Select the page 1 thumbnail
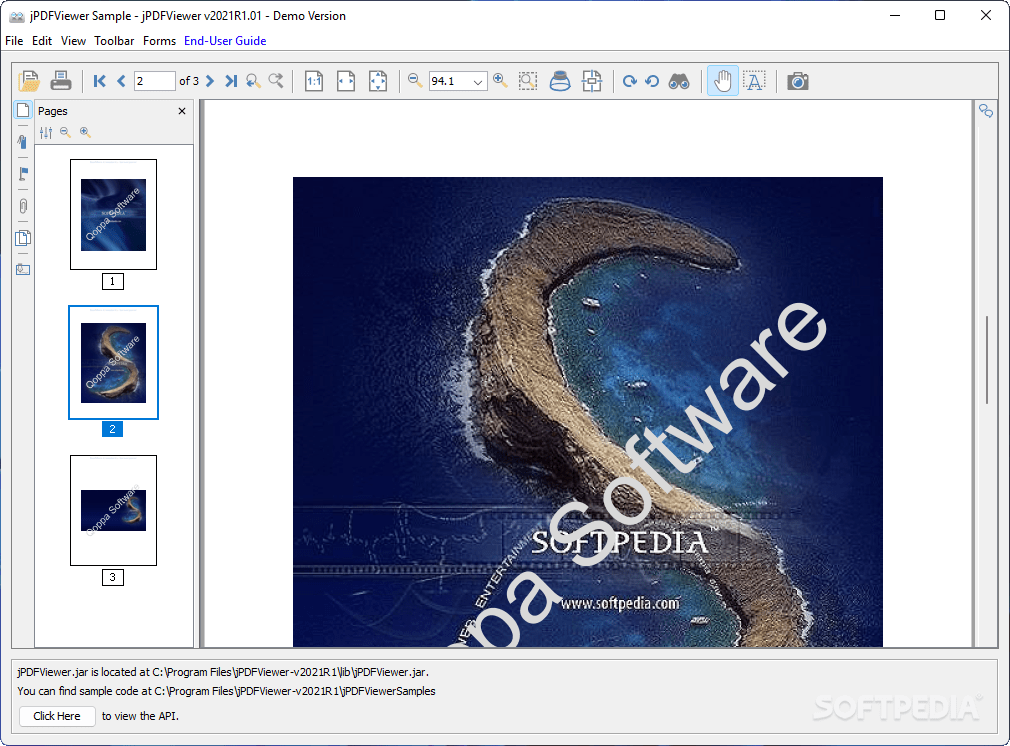Screen dimensions: 1010x746 click(x=113, y=215)
